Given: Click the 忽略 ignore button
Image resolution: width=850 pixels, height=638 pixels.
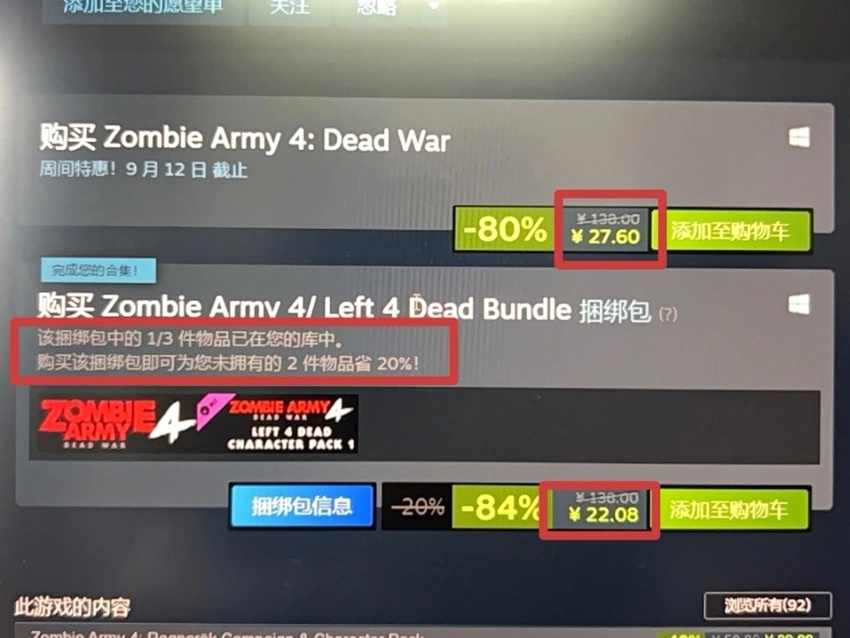Looking at the screenshot, I should (376, 8).
